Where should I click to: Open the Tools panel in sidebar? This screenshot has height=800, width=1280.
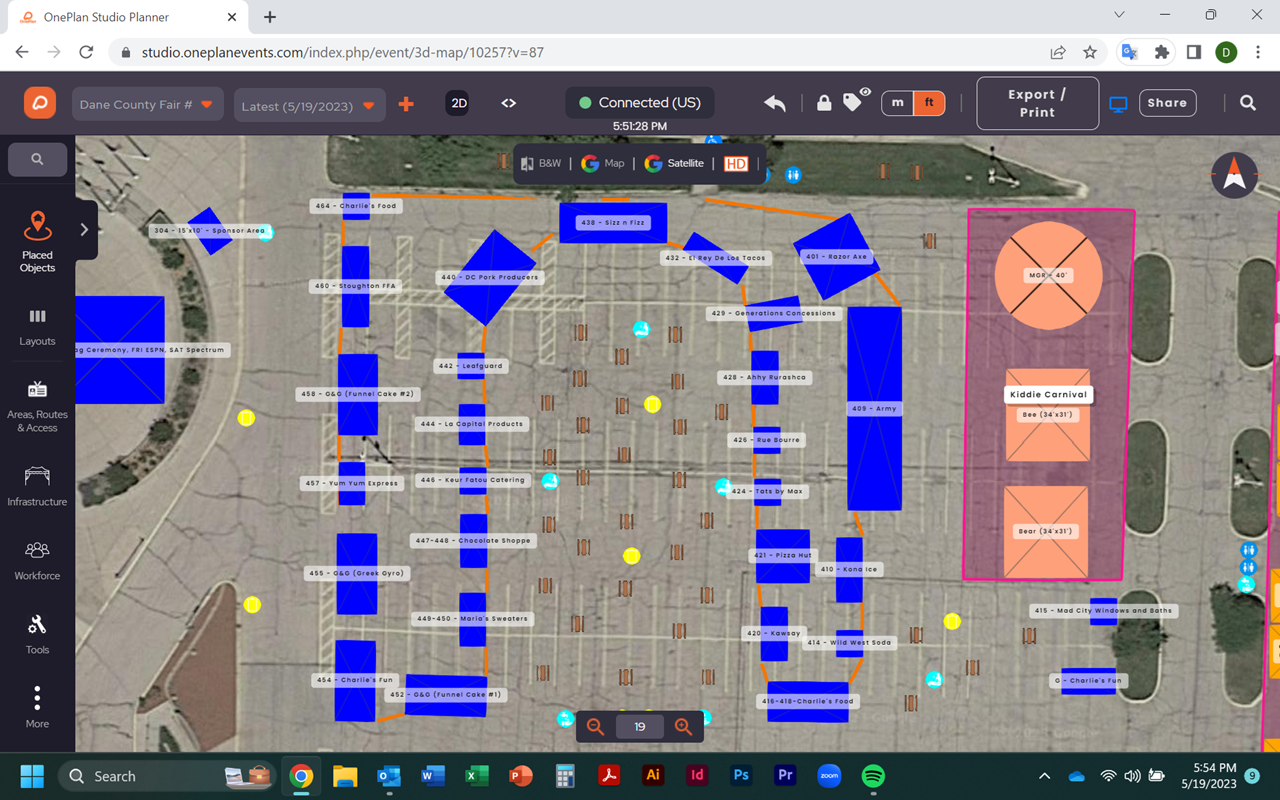tap(37, 635)
